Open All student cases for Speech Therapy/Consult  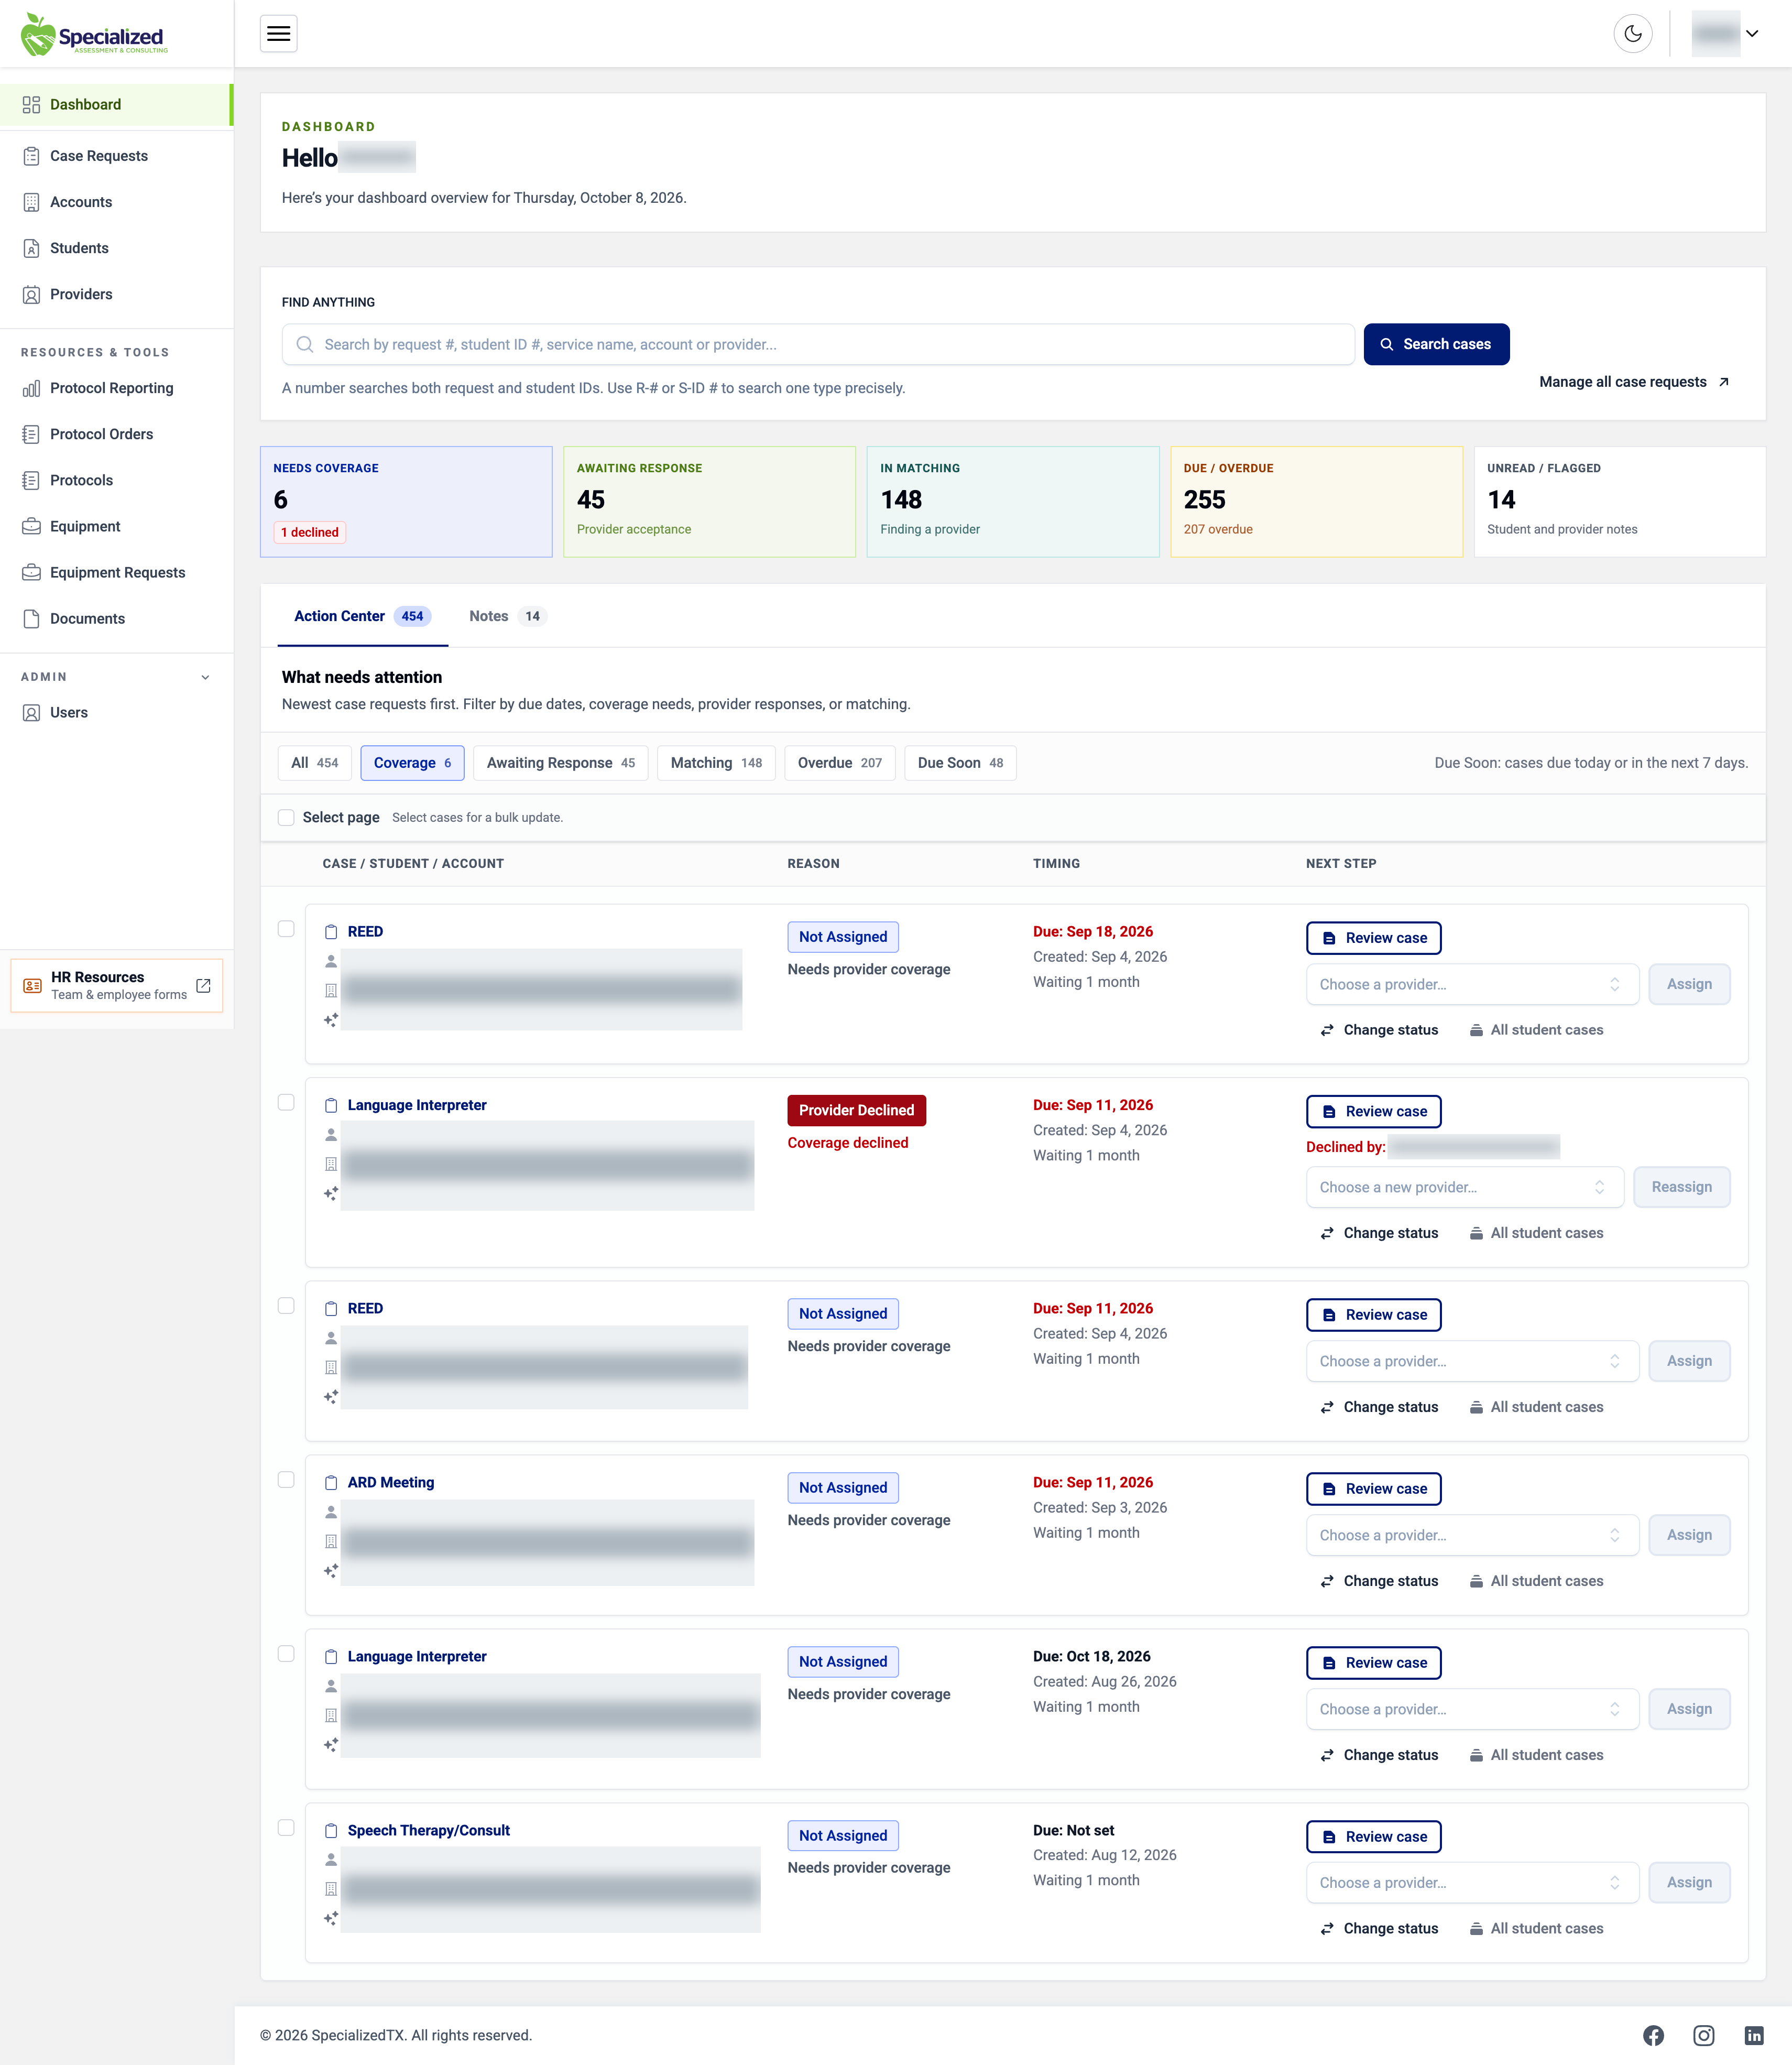[x=1536, y=1929]
